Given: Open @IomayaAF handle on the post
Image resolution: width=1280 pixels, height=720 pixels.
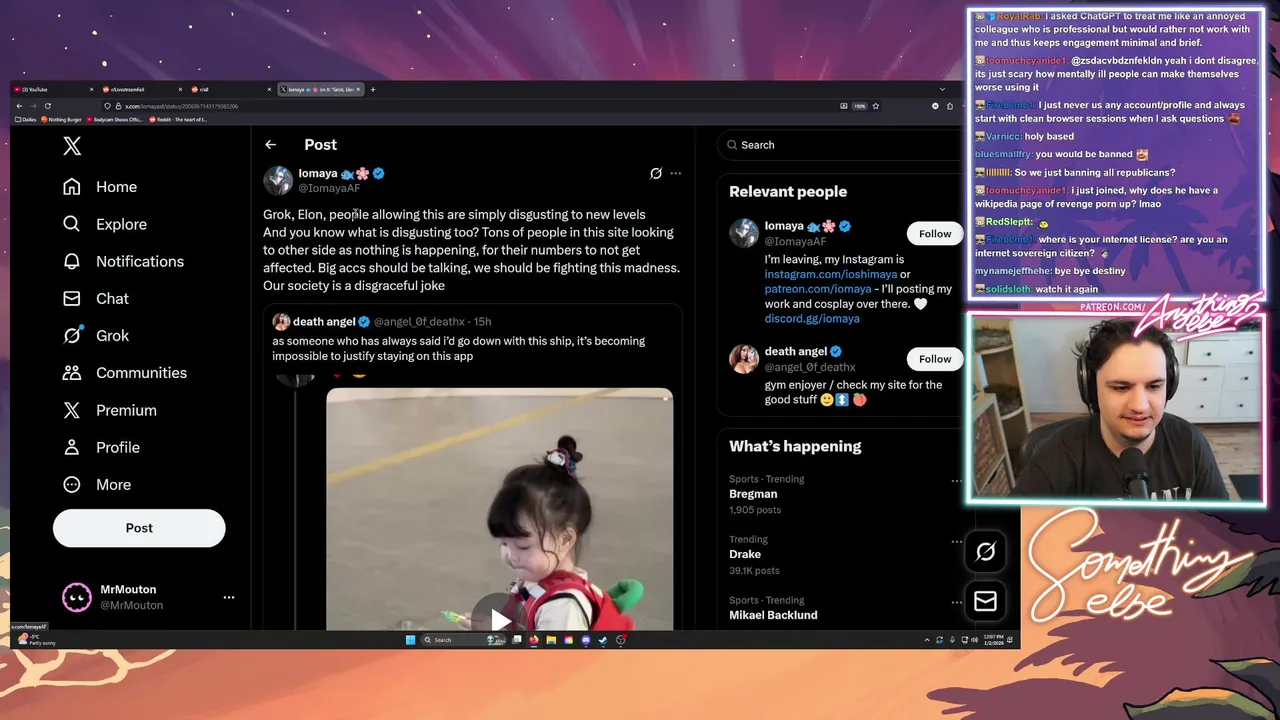Looking at the screenshot, I should [329, 188].
